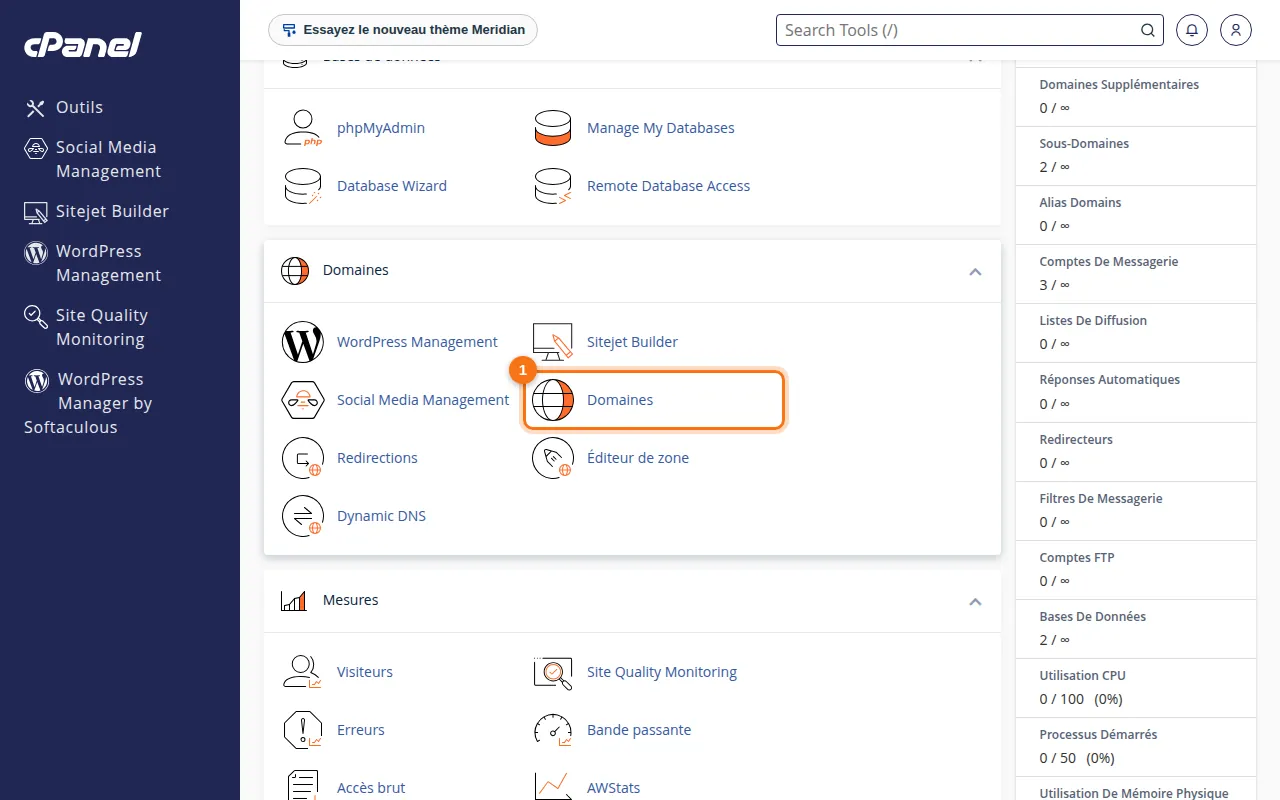The image size is (1280, 800).
Task: Open WordPress Manager by Softaculous sidebar item
Action: coord(88,403)
